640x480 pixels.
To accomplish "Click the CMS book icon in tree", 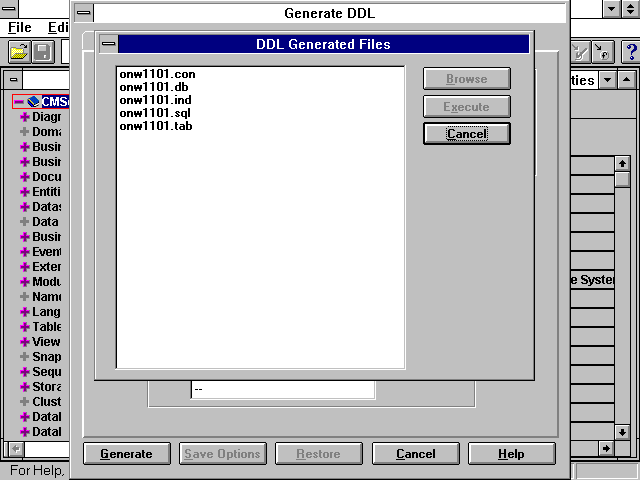I will pyautogui.click(x=33, y=101).
